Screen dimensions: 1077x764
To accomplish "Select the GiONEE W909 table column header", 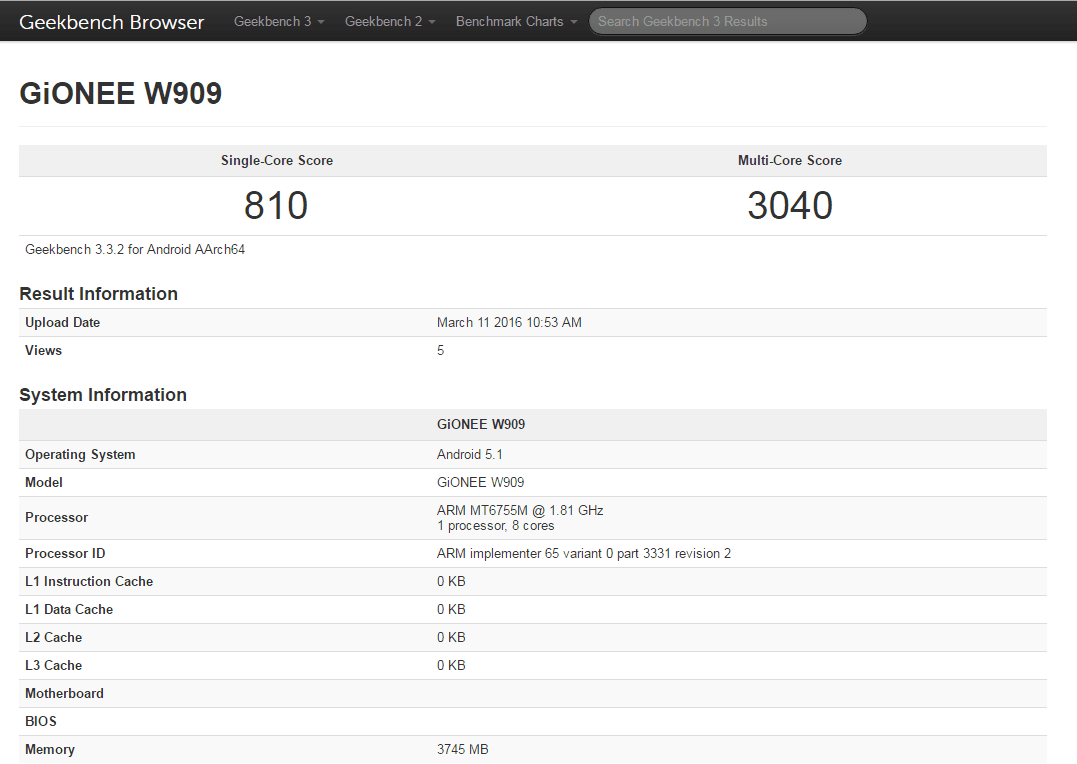I will click(x=481, y=425).
